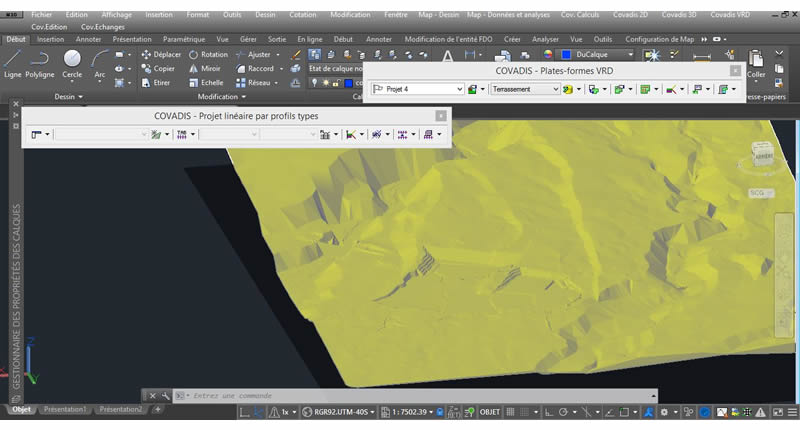Toggle the OBJET model space button
Viewport: 800px width, 430px height.
pyautogui.click(x=490, y=412)
